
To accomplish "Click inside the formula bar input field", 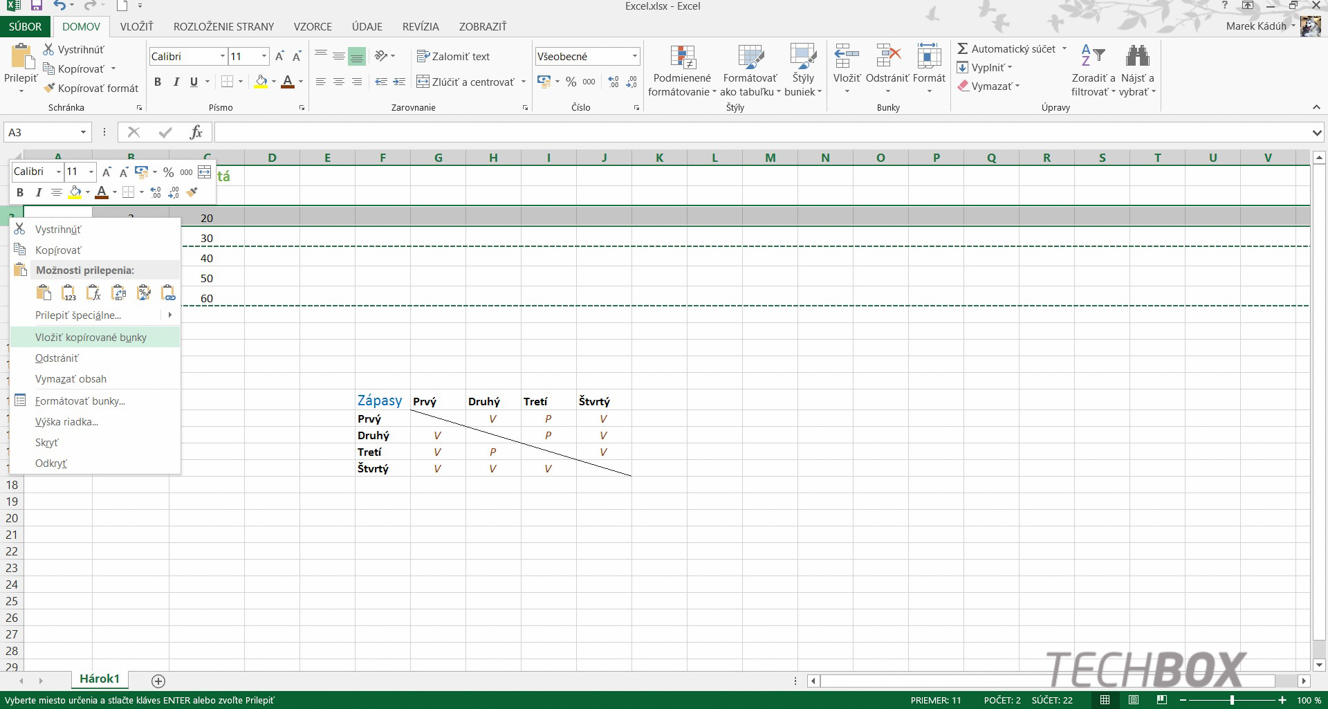I will click(x=761, y=132).
